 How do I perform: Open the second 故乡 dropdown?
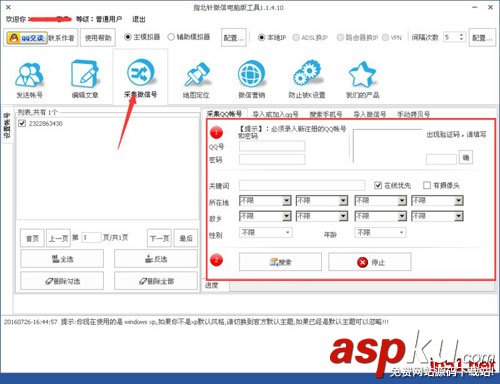(x=322, y=216)
